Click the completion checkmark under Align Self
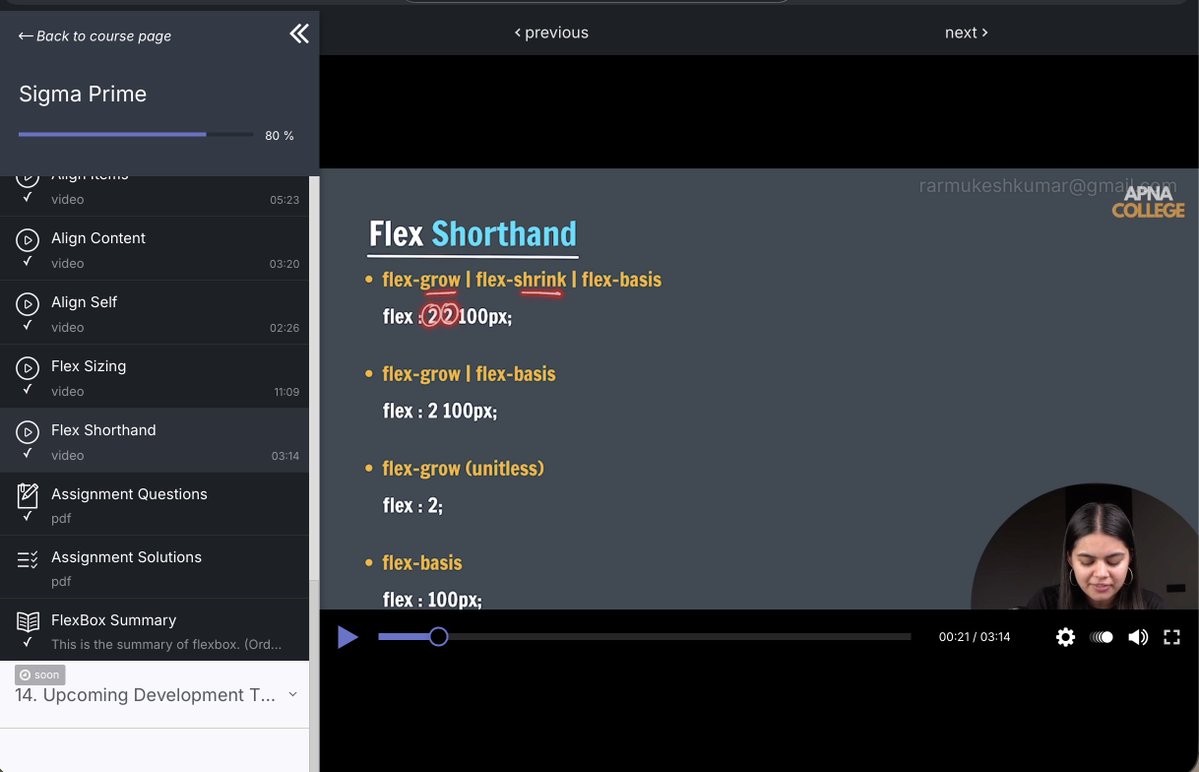Viewport: 1199px width, 772px height. tap(28, 325)
